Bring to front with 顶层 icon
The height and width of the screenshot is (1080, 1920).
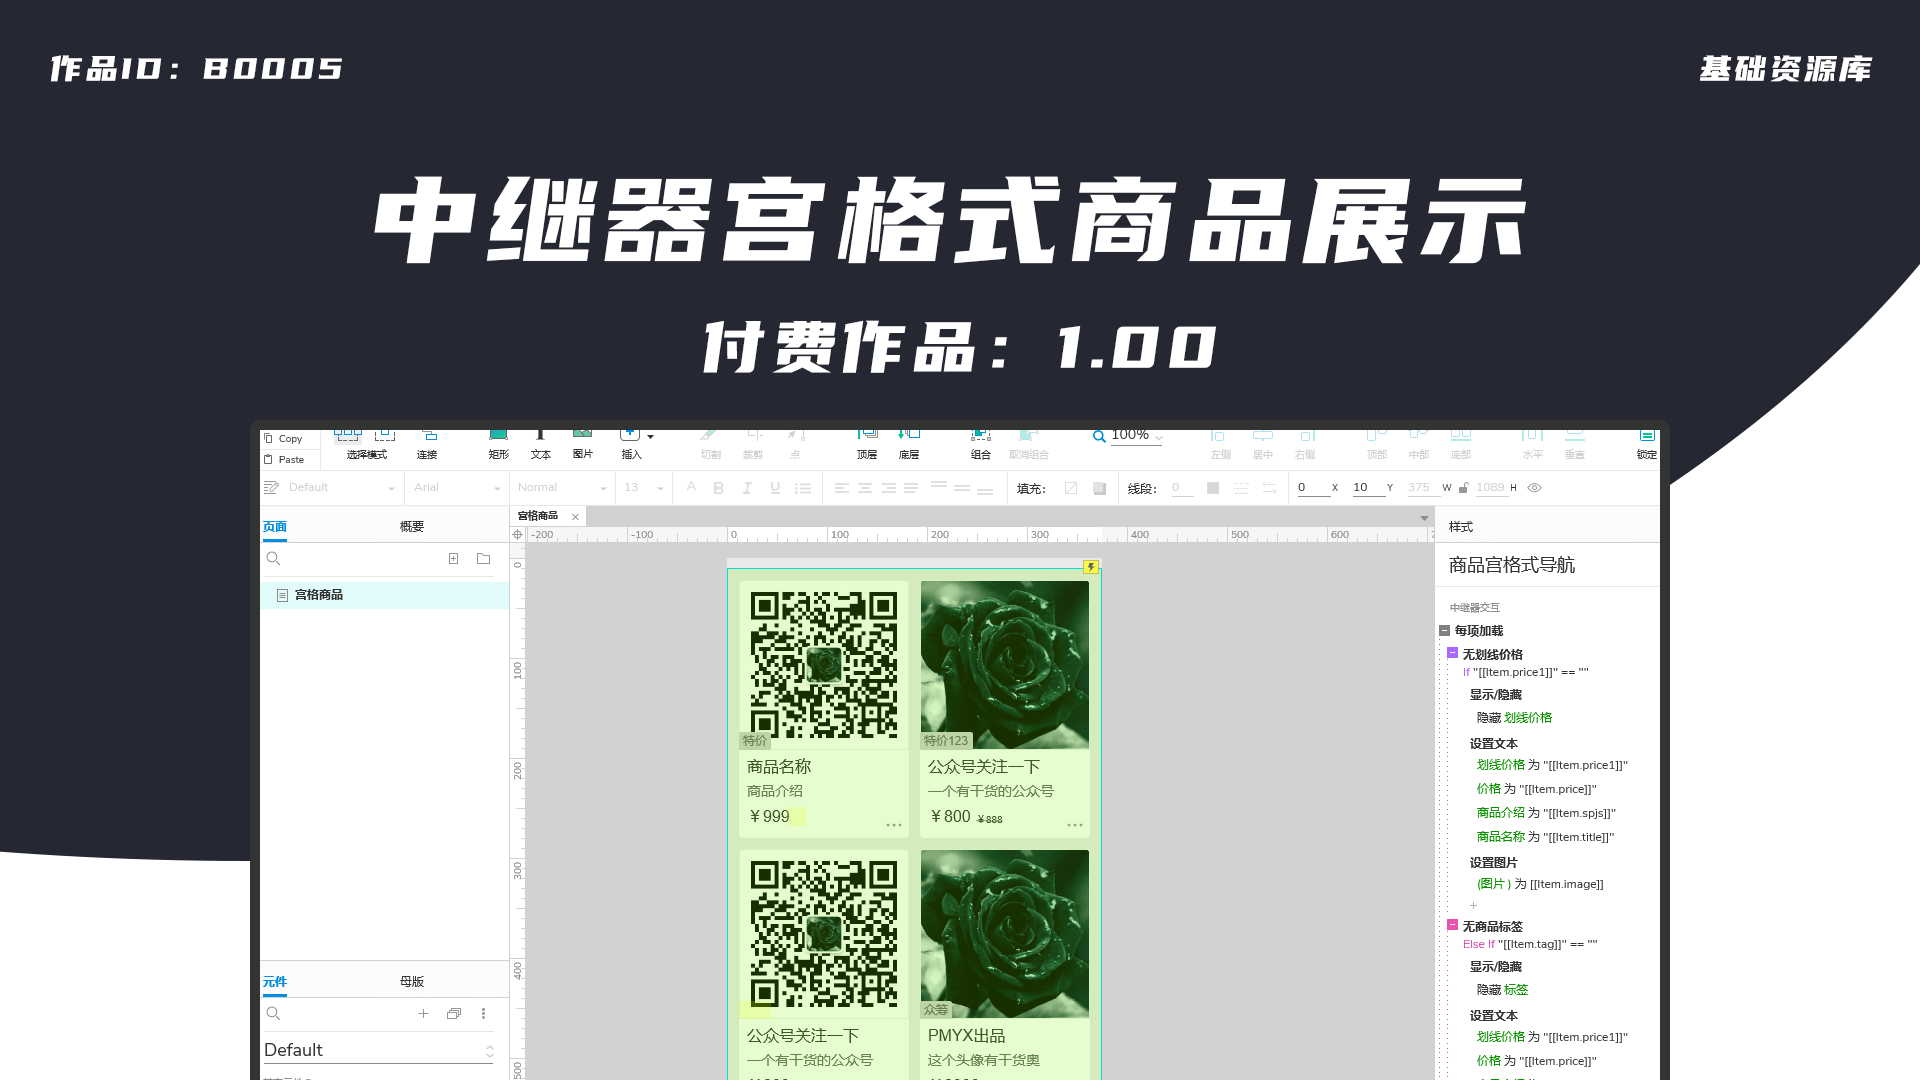[867, 445]
